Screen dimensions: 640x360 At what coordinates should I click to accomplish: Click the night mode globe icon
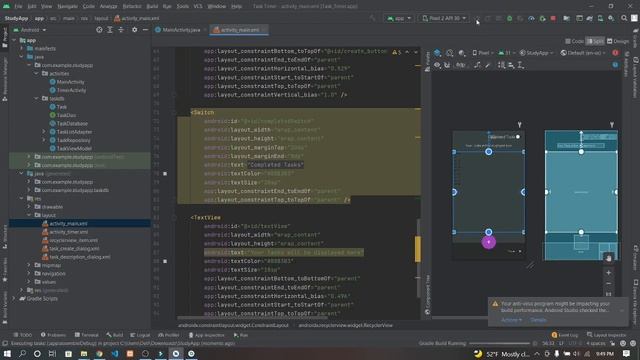462,53
